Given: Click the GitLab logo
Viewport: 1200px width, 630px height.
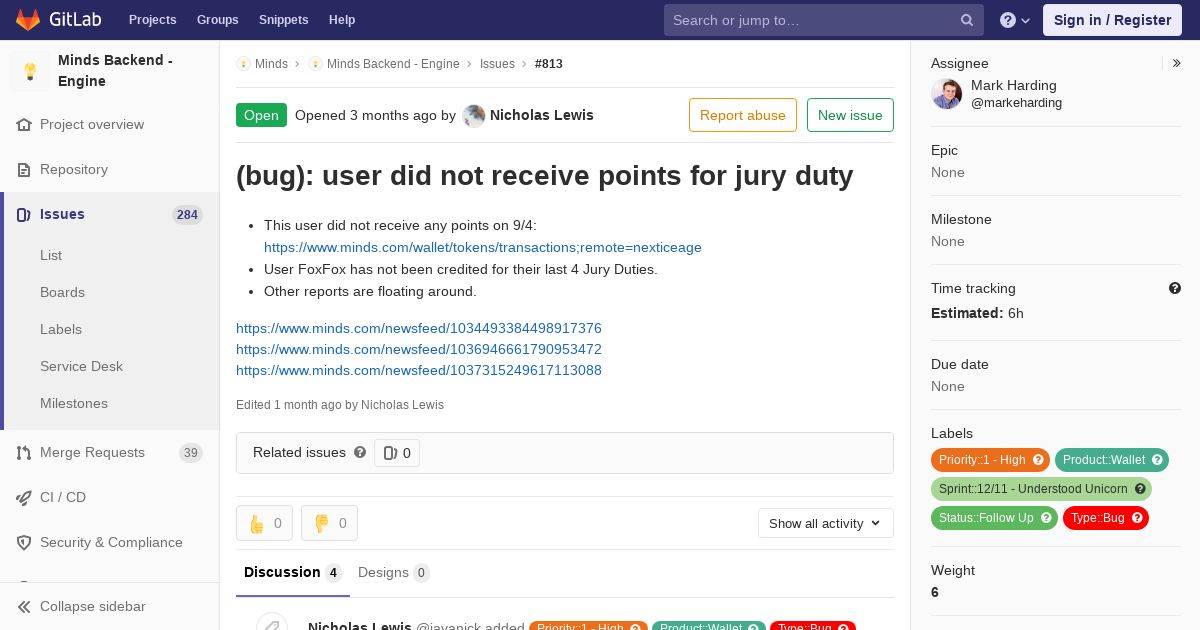Looking at the screenshot, I should tap(57, 20).
